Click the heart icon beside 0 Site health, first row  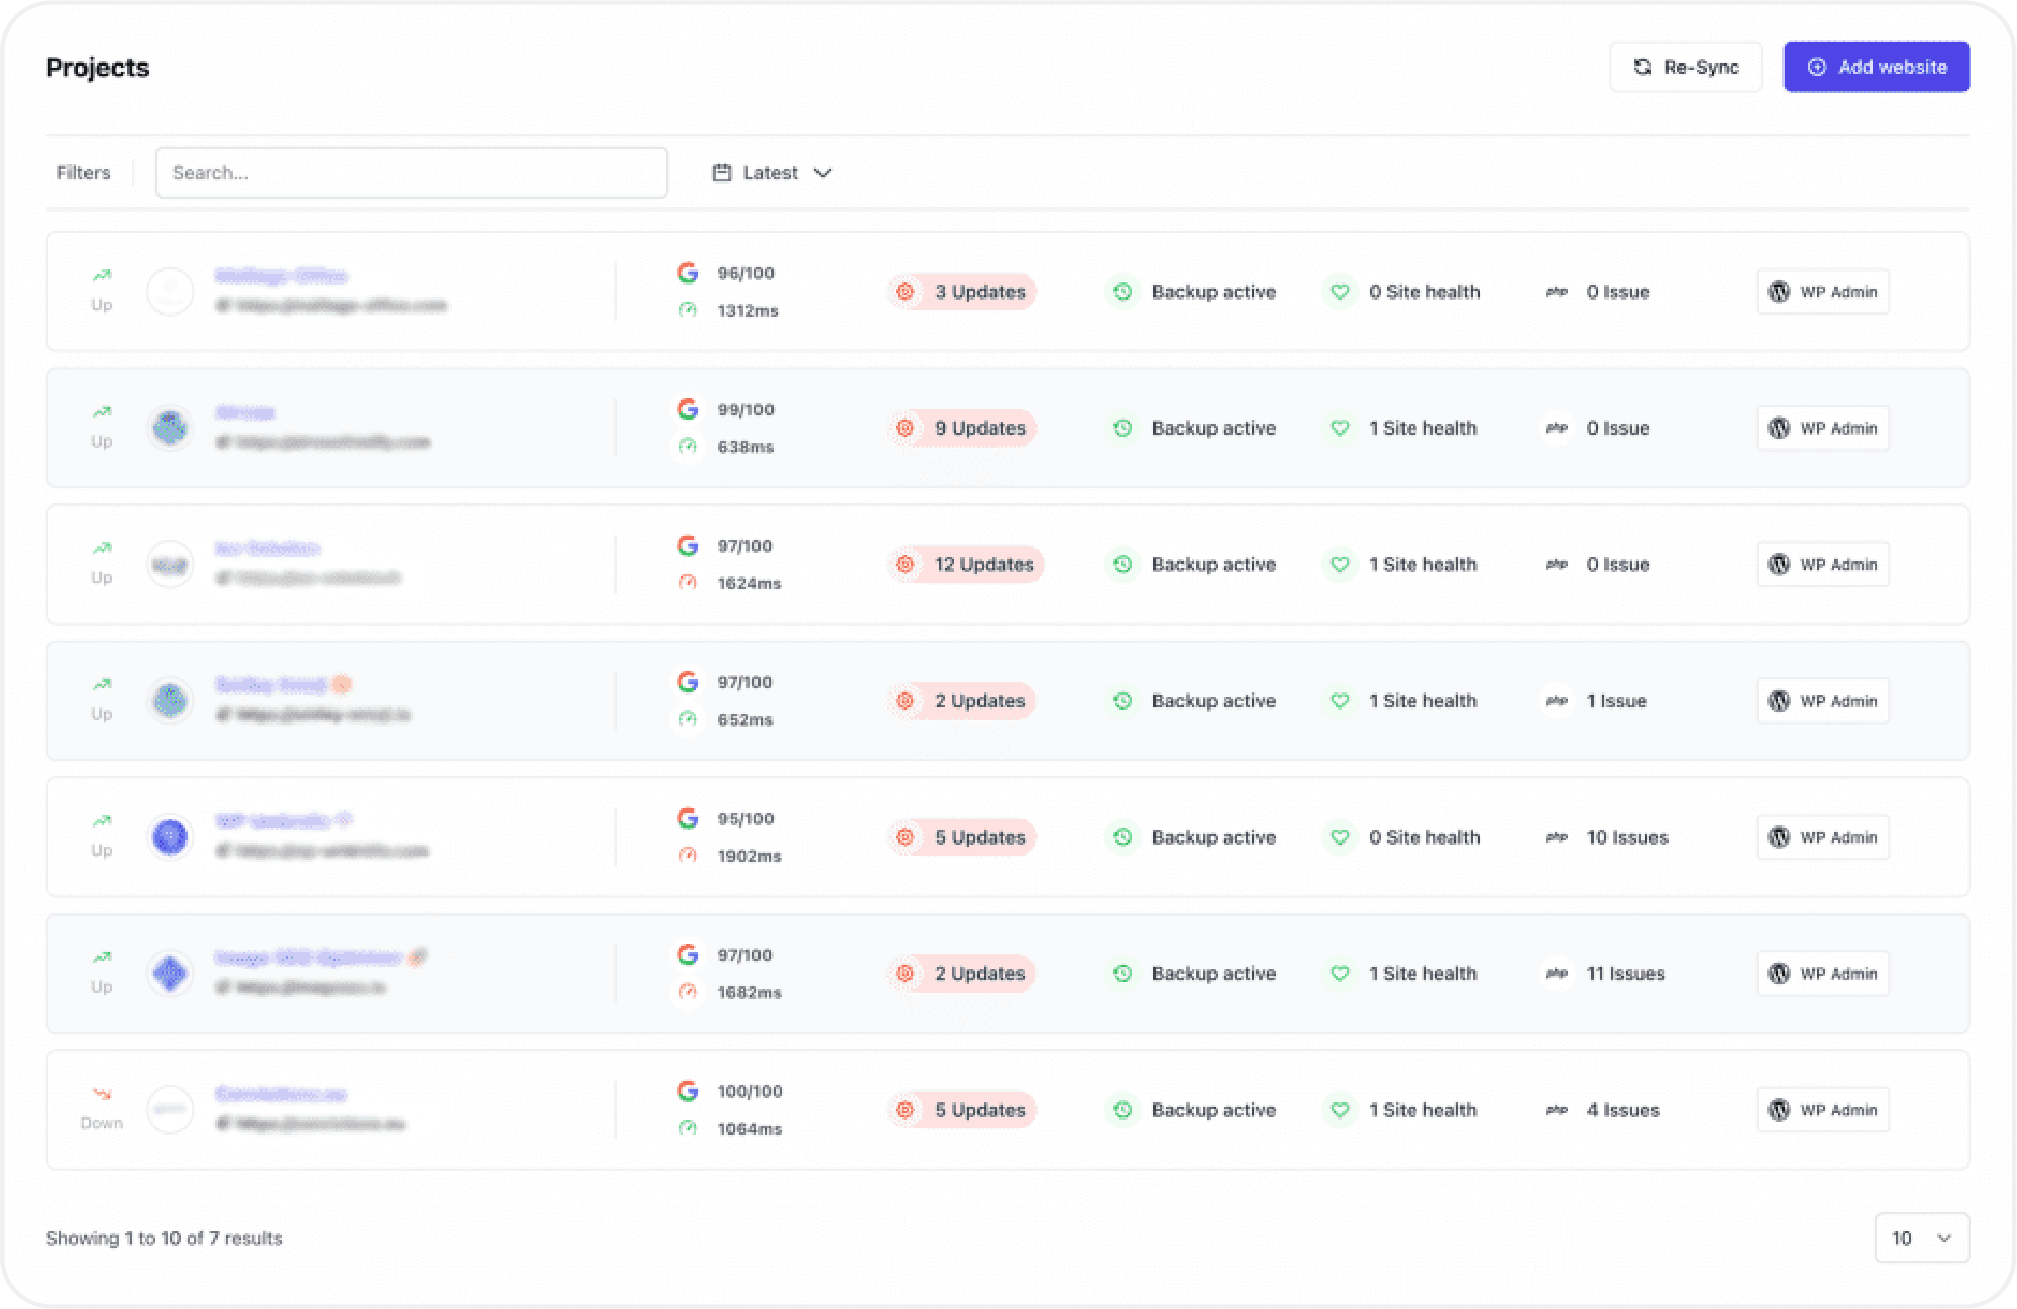pyautogui.click(x=1340, y=292)
